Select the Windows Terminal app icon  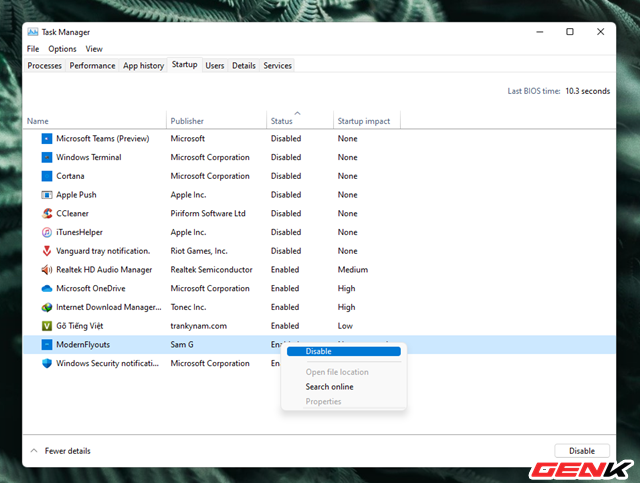pos(47,157)
